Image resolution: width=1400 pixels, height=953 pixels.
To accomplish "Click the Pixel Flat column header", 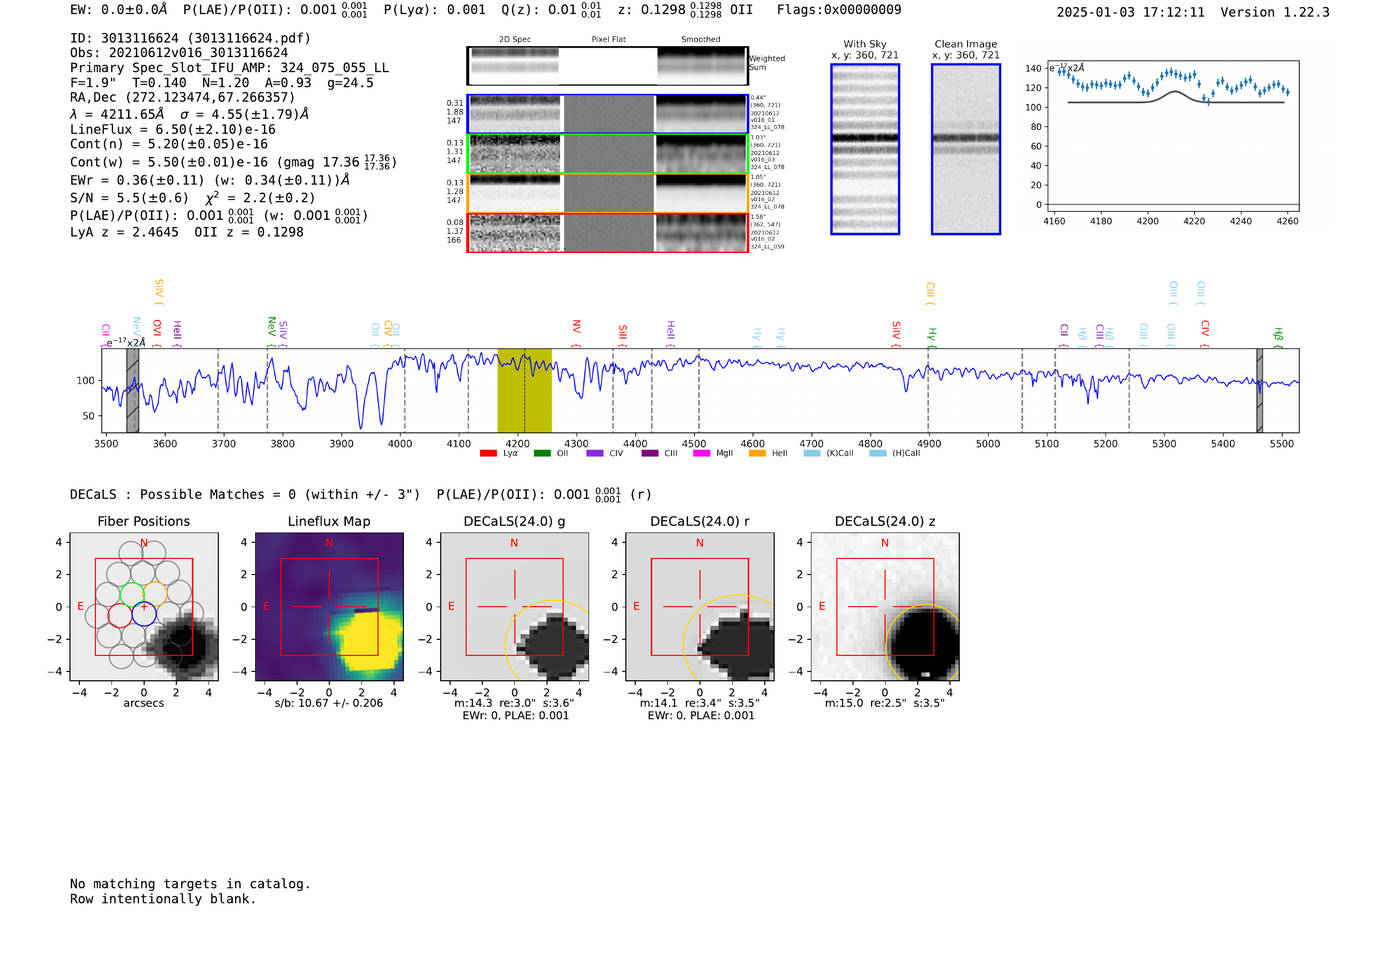I will pos(609,40).
